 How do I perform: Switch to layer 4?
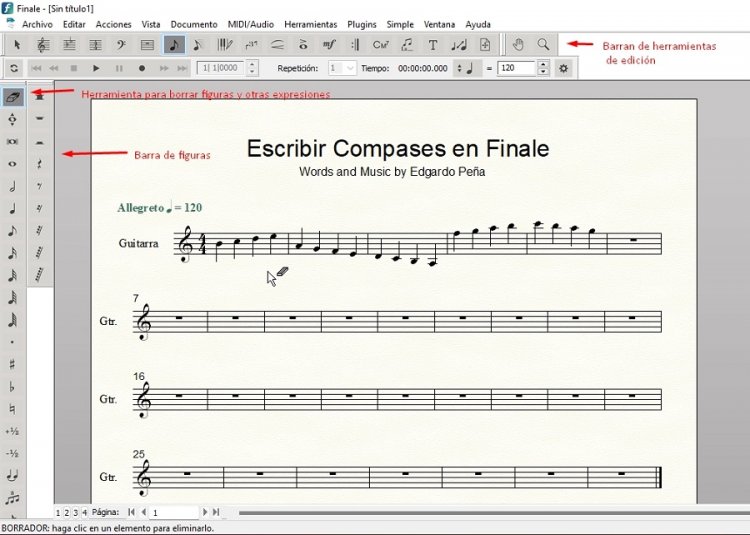point(84,513)
